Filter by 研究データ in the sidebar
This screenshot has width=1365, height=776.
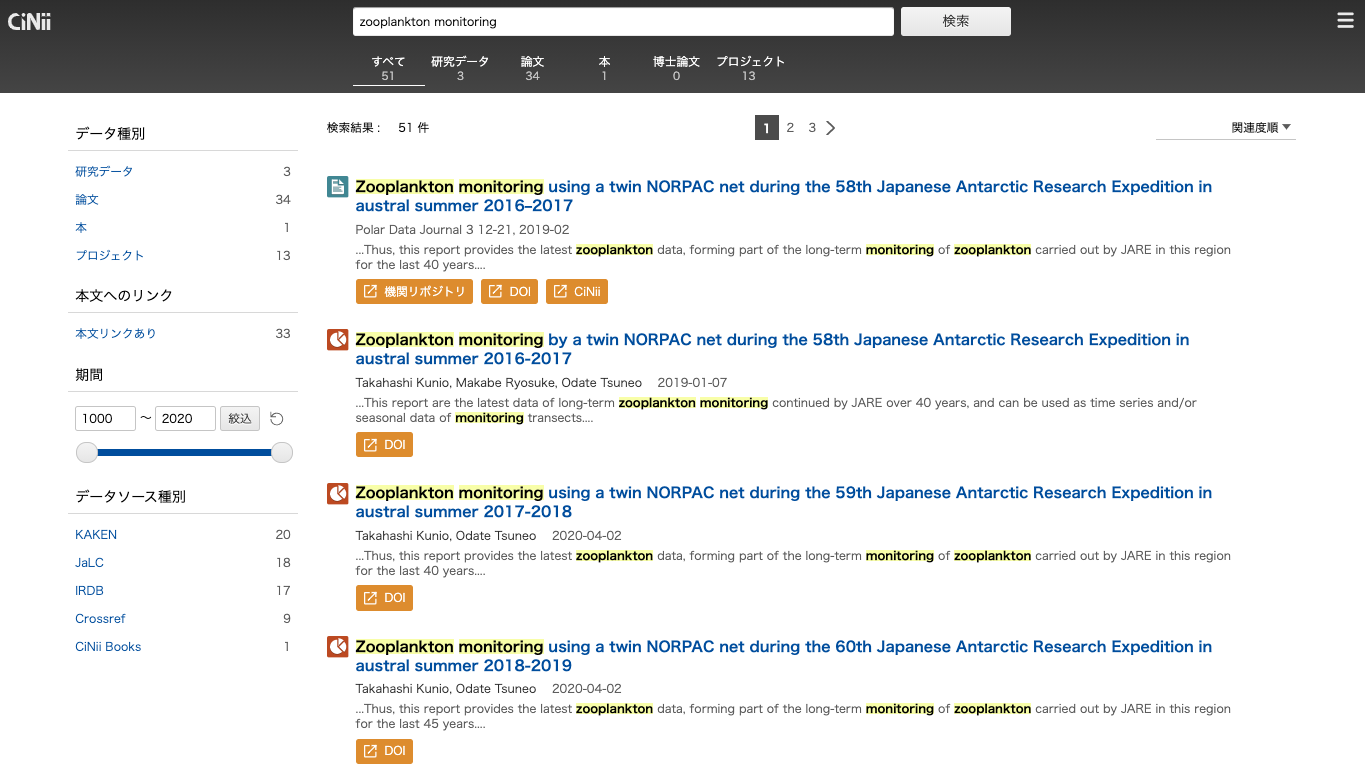click(104, 172)
